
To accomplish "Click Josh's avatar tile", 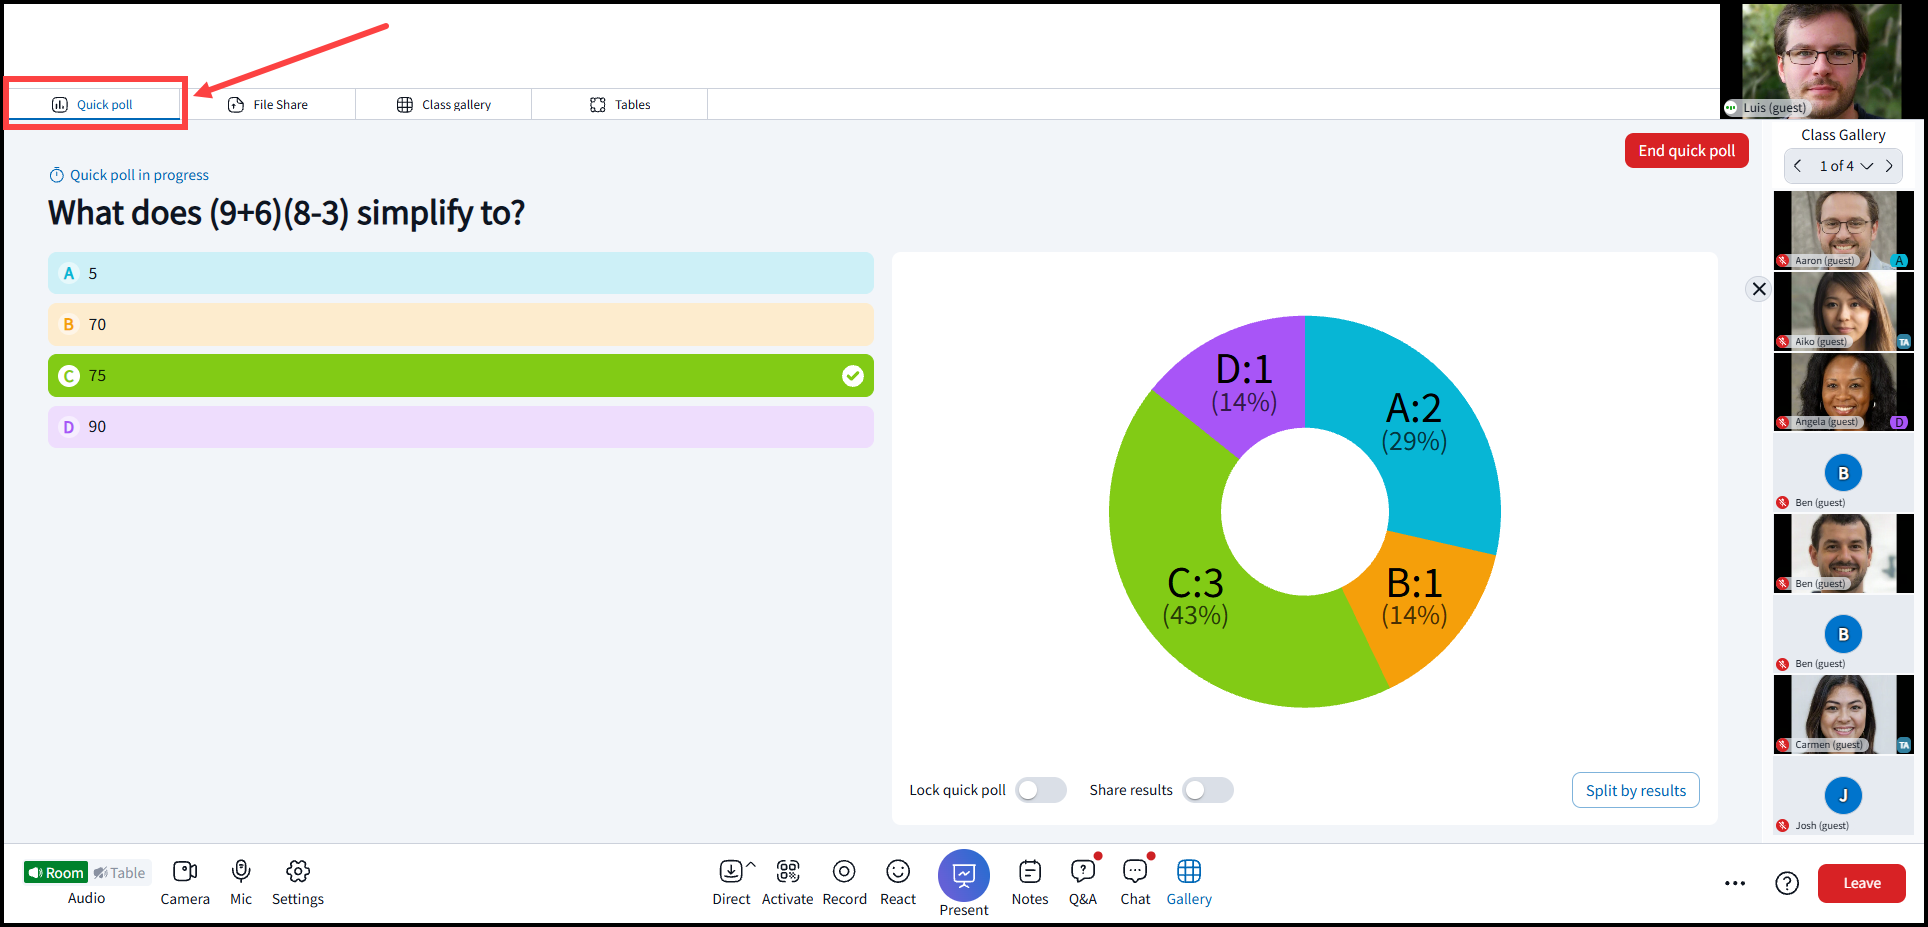I will pos(1843,795).
